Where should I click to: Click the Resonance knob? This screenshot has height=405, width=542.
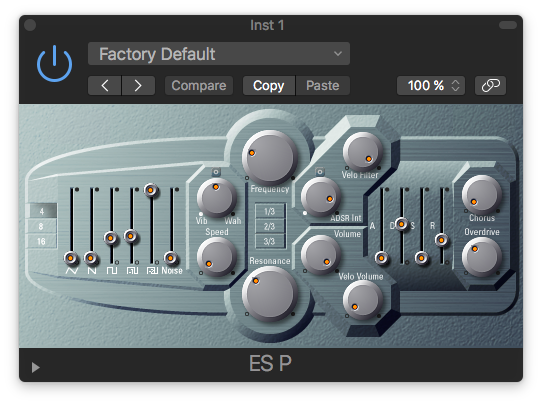pos(270,294)
